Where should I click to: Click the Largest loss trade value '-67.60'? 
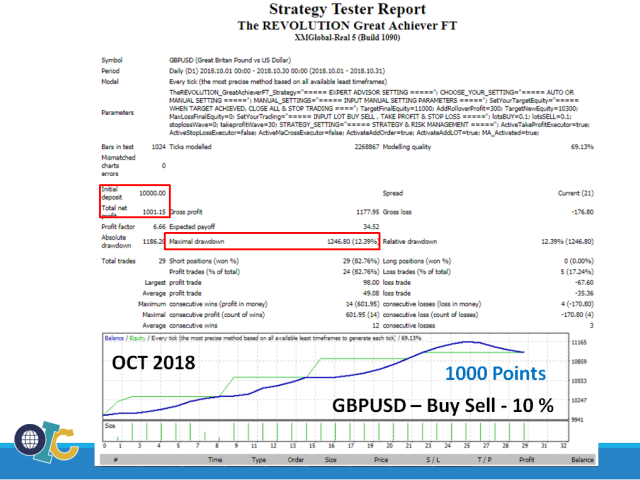(x=584, y=282)
